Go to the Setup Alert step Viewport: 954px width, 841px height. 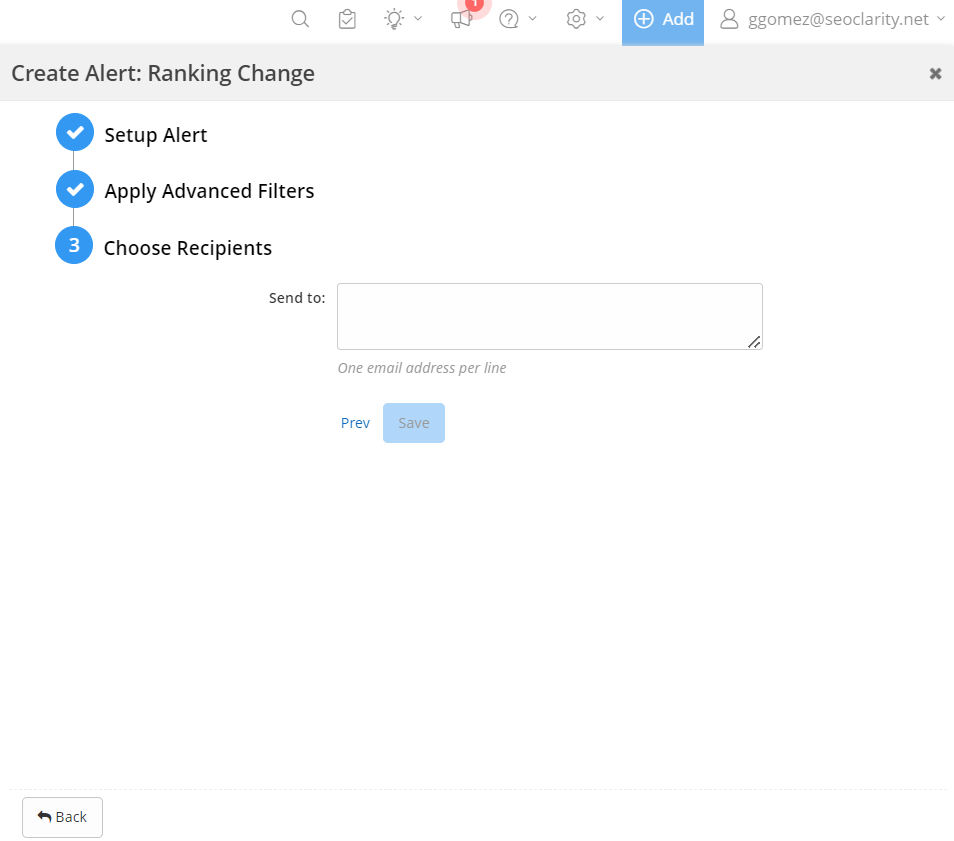(155, 135)
